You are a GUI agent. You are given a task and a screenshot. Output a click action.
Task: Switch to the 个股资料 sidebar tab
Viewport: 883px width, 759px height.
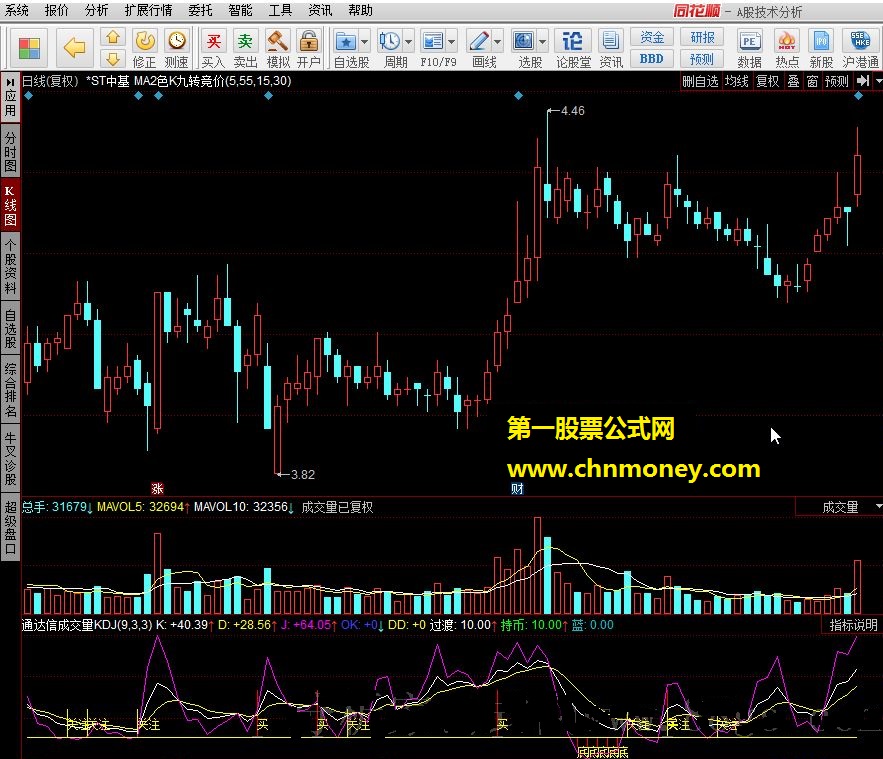(10, 267)
